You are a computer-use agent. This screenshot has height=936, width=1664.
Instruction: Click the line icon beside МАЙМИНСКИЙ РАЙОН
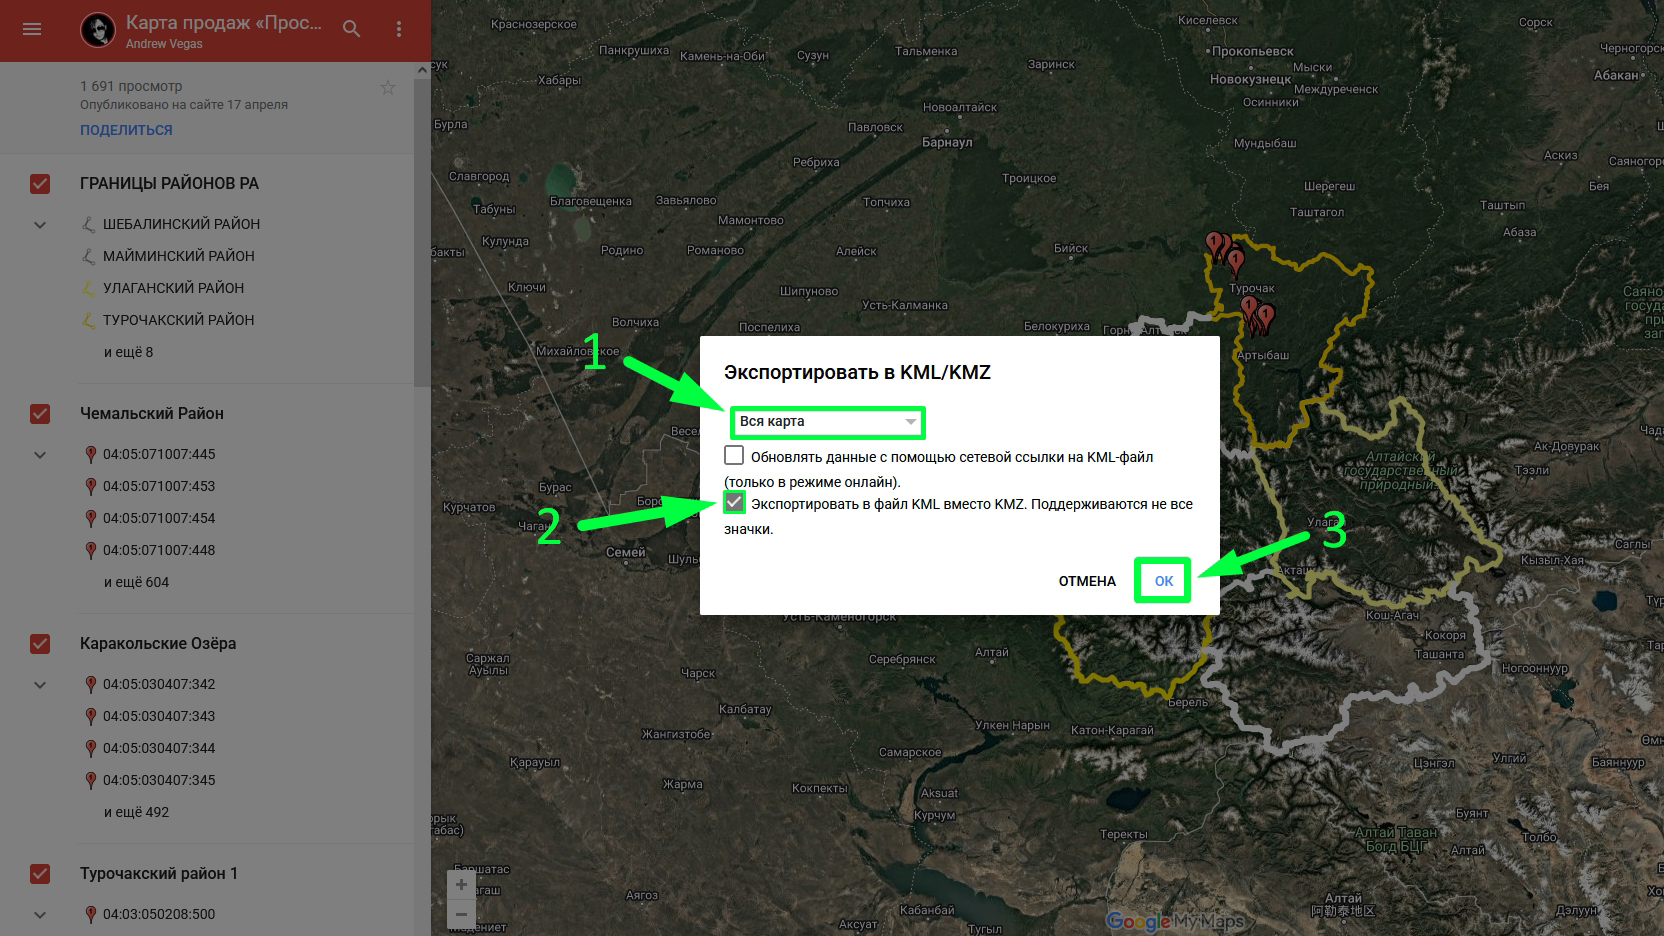[x=88, y=256]
